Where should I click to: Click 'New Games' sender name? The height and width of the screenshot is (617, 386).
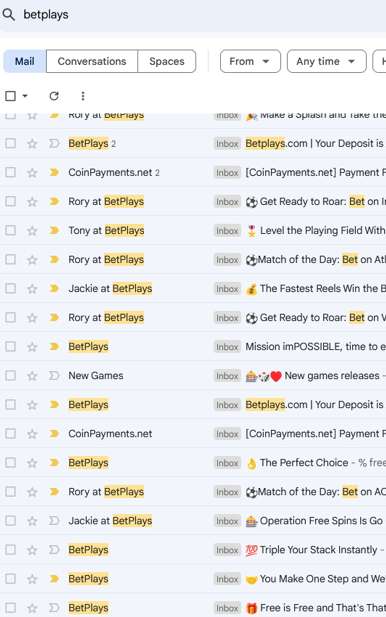(96, 376)
